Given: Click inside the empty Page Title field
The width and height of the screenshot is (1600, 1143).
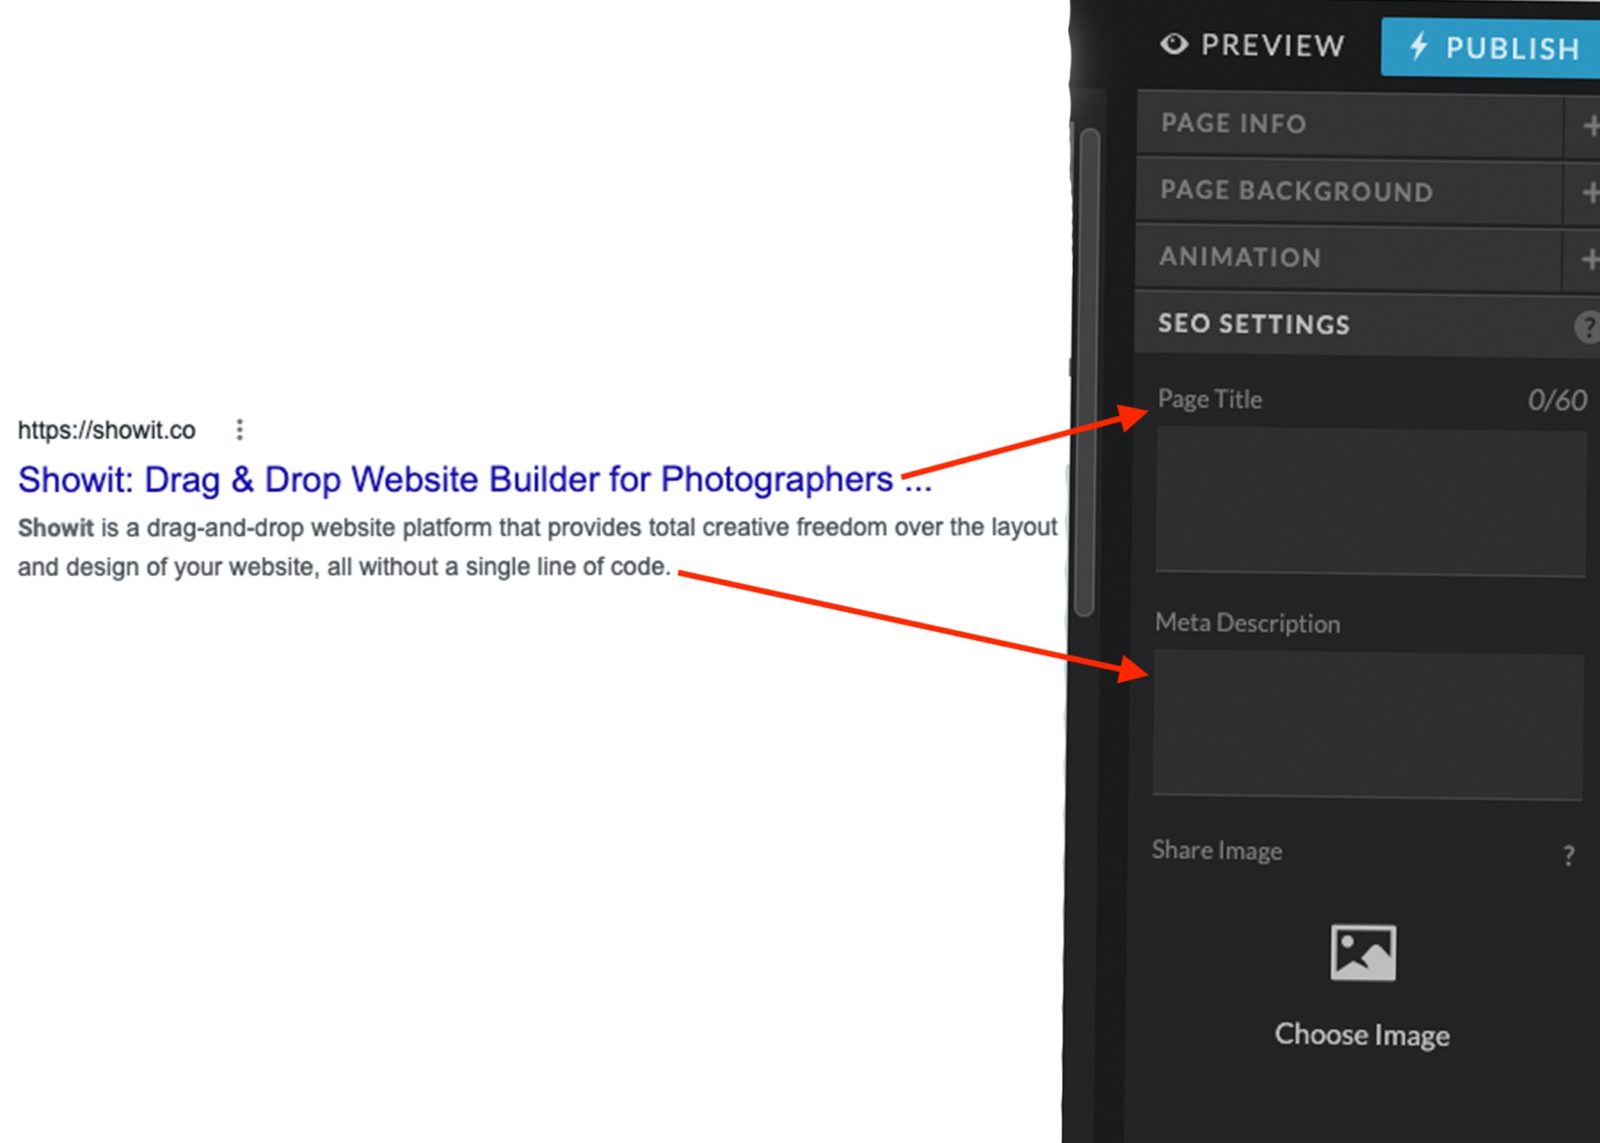Looking at the screenshot, I should click(x=1368, y=498).
